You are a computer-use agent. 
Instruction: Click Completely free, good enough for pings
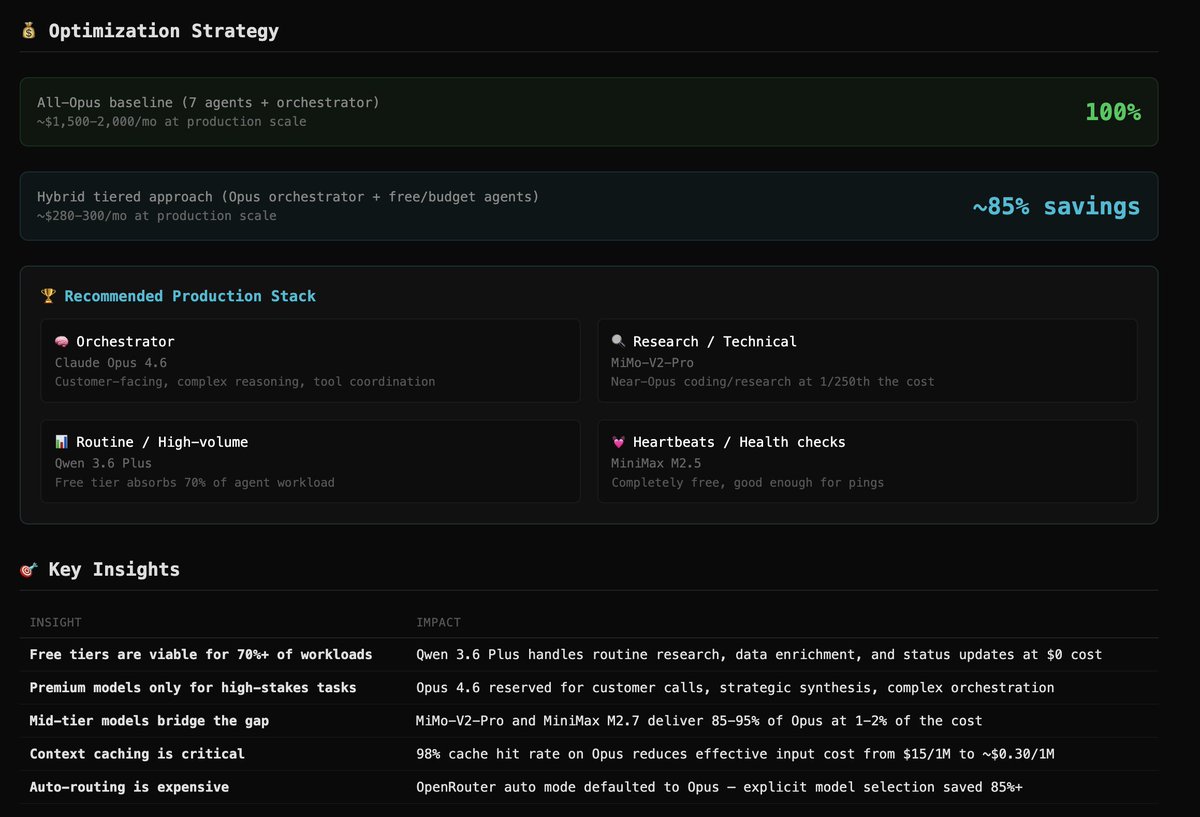tap(748, 482)
